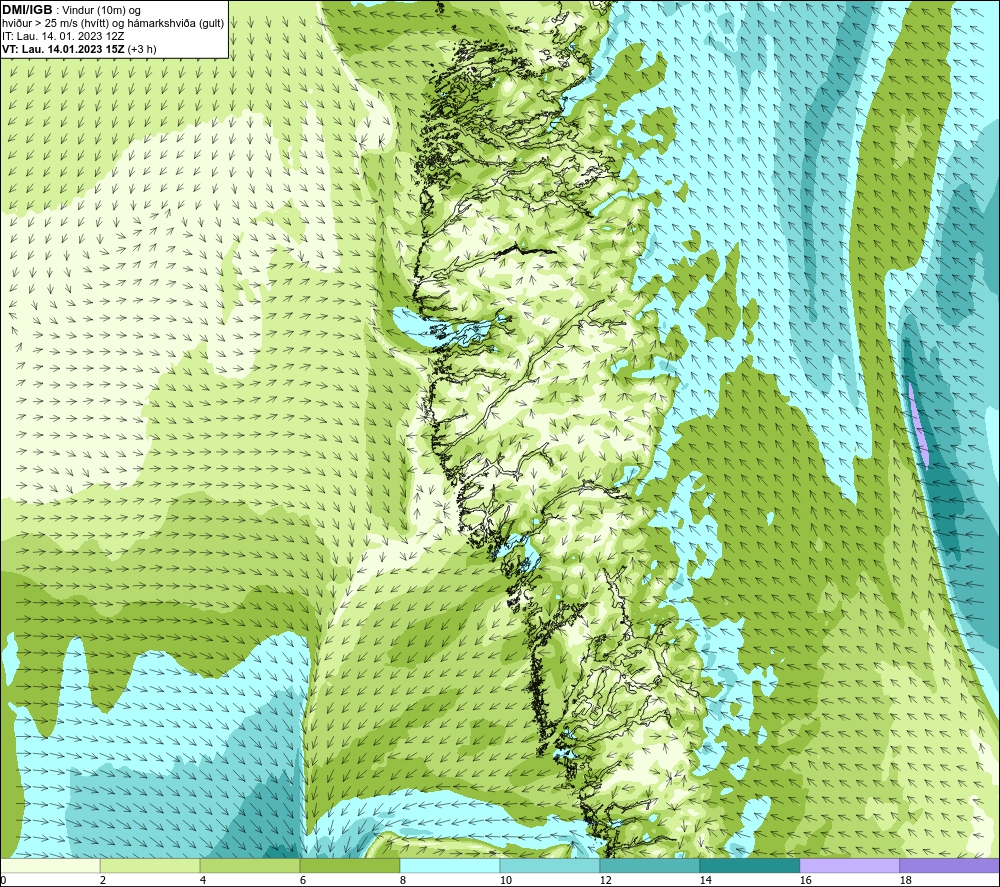Image resolution: width=1000 pixels, height=887 pixels.
Task: Click the purple legend swatch above 18
Action: [x=950, y=865]
